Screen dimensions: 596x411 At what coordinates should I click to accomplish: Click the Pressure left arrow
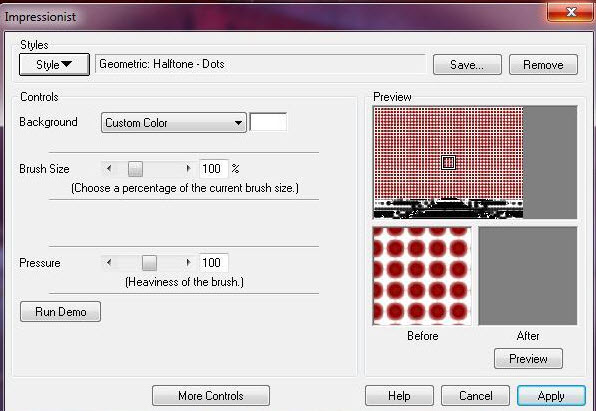pos(109,263)
